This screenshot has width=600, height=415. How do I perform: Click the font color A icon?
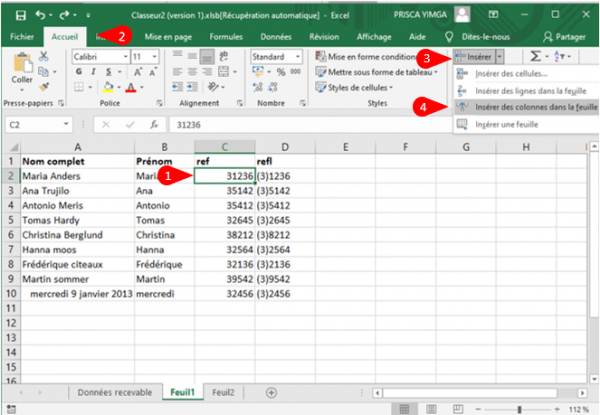pos(130,88)
